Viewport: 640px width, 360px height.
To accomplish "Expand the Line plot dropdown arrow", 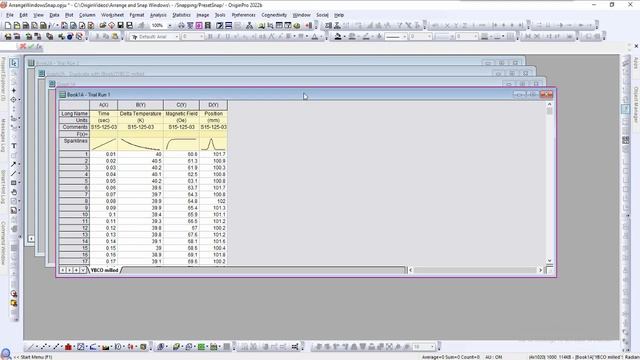I will coord(36,347).
